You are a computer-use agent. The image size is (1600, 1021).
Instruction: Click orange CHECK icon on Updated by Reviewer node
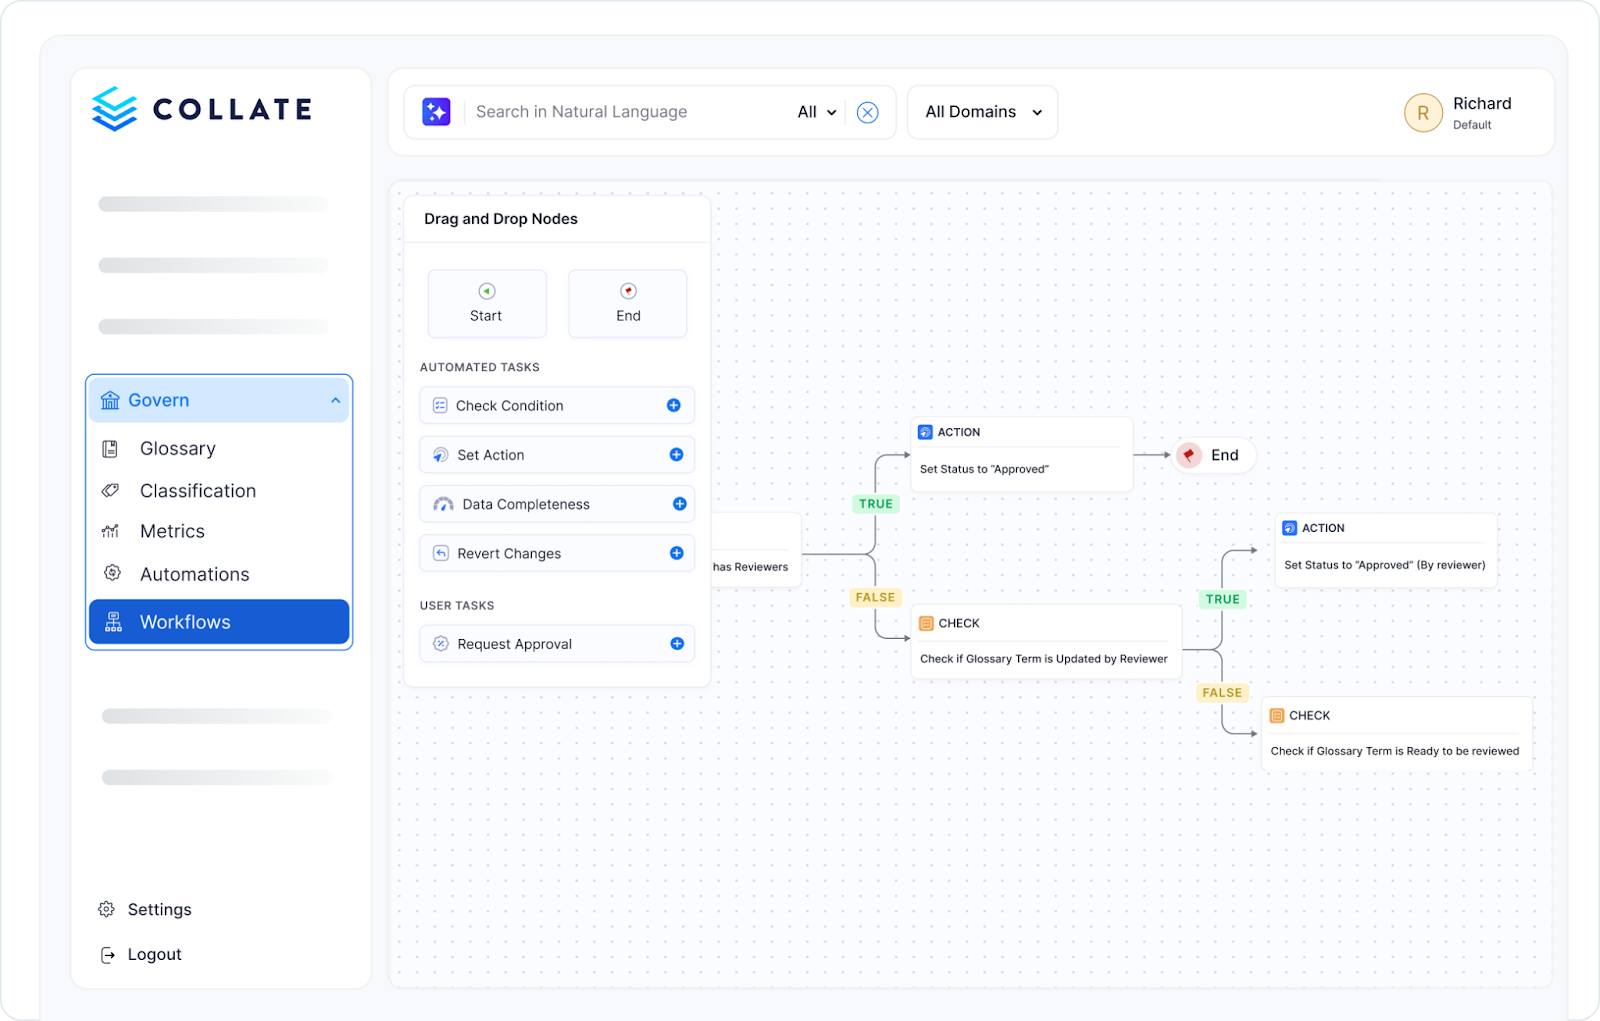coord(926,623)
